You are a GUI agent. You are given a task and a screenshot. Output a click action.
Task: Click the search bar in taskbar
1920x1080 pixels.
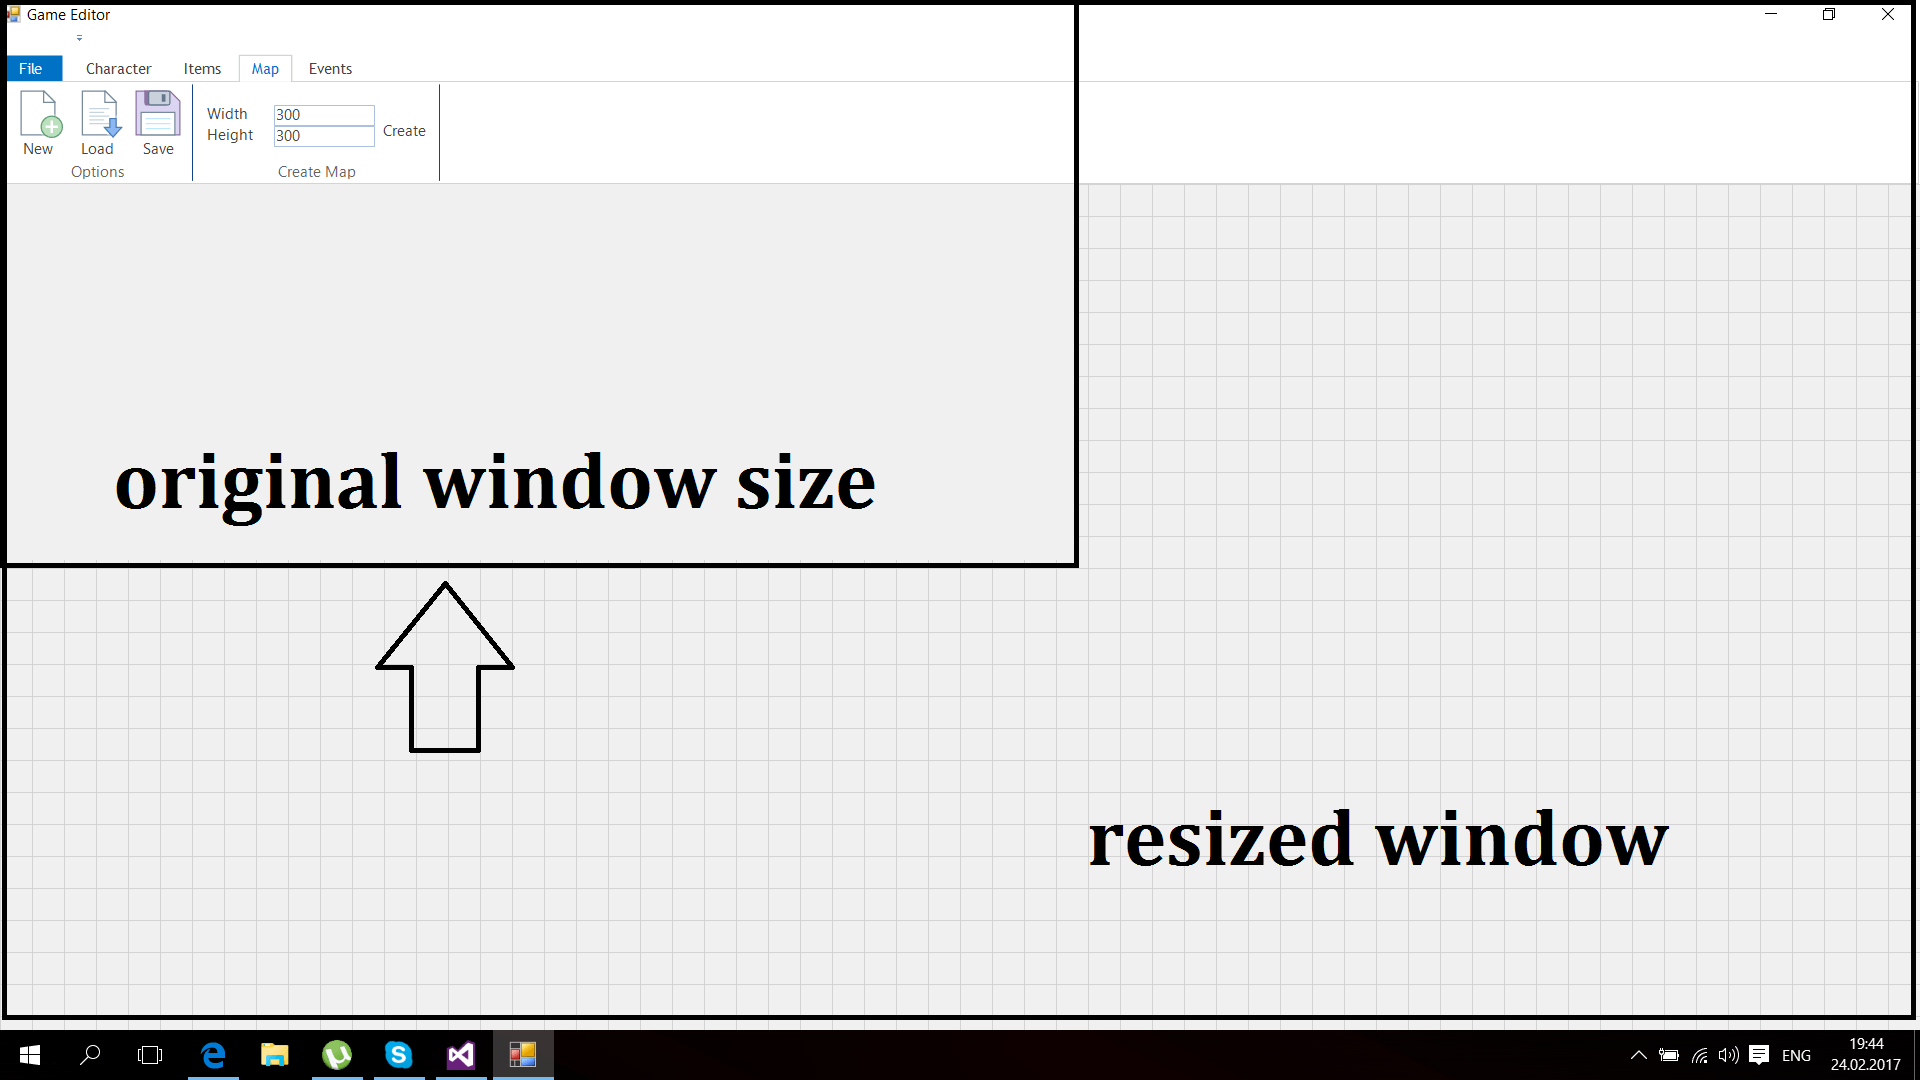point(87,1055)
